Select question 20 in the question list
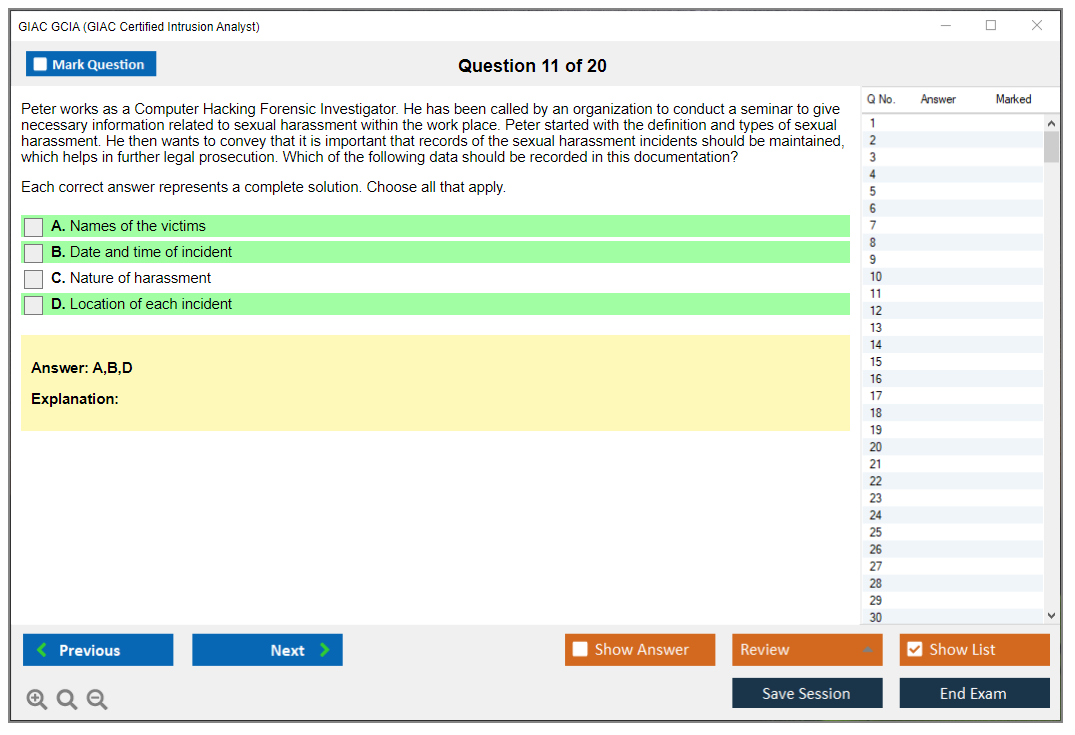The width and height of the screenshot is (1075, 735). point(876,447)
